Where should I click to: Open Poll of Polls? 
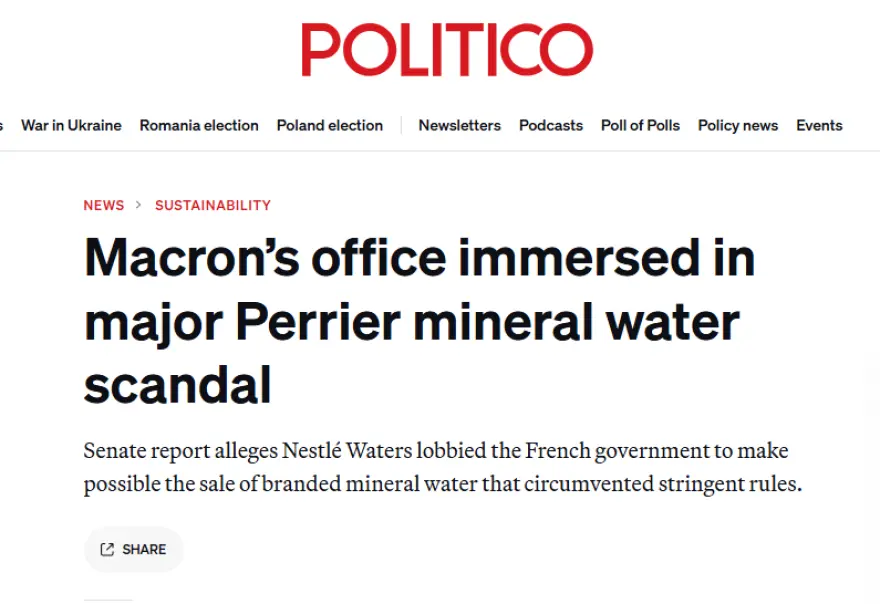click(640, 125)
